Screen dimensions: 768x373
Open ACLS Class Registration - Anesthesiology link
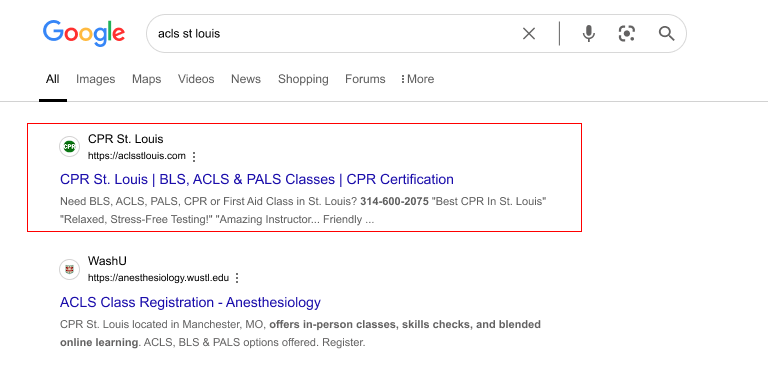(x=190, y=302)
